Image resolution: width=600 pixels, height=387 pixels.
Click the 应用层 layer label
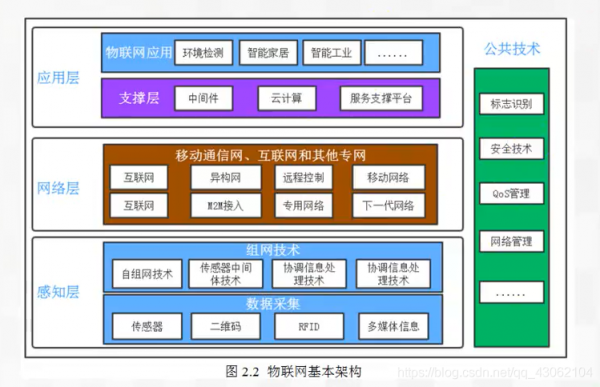click(58, 78)
